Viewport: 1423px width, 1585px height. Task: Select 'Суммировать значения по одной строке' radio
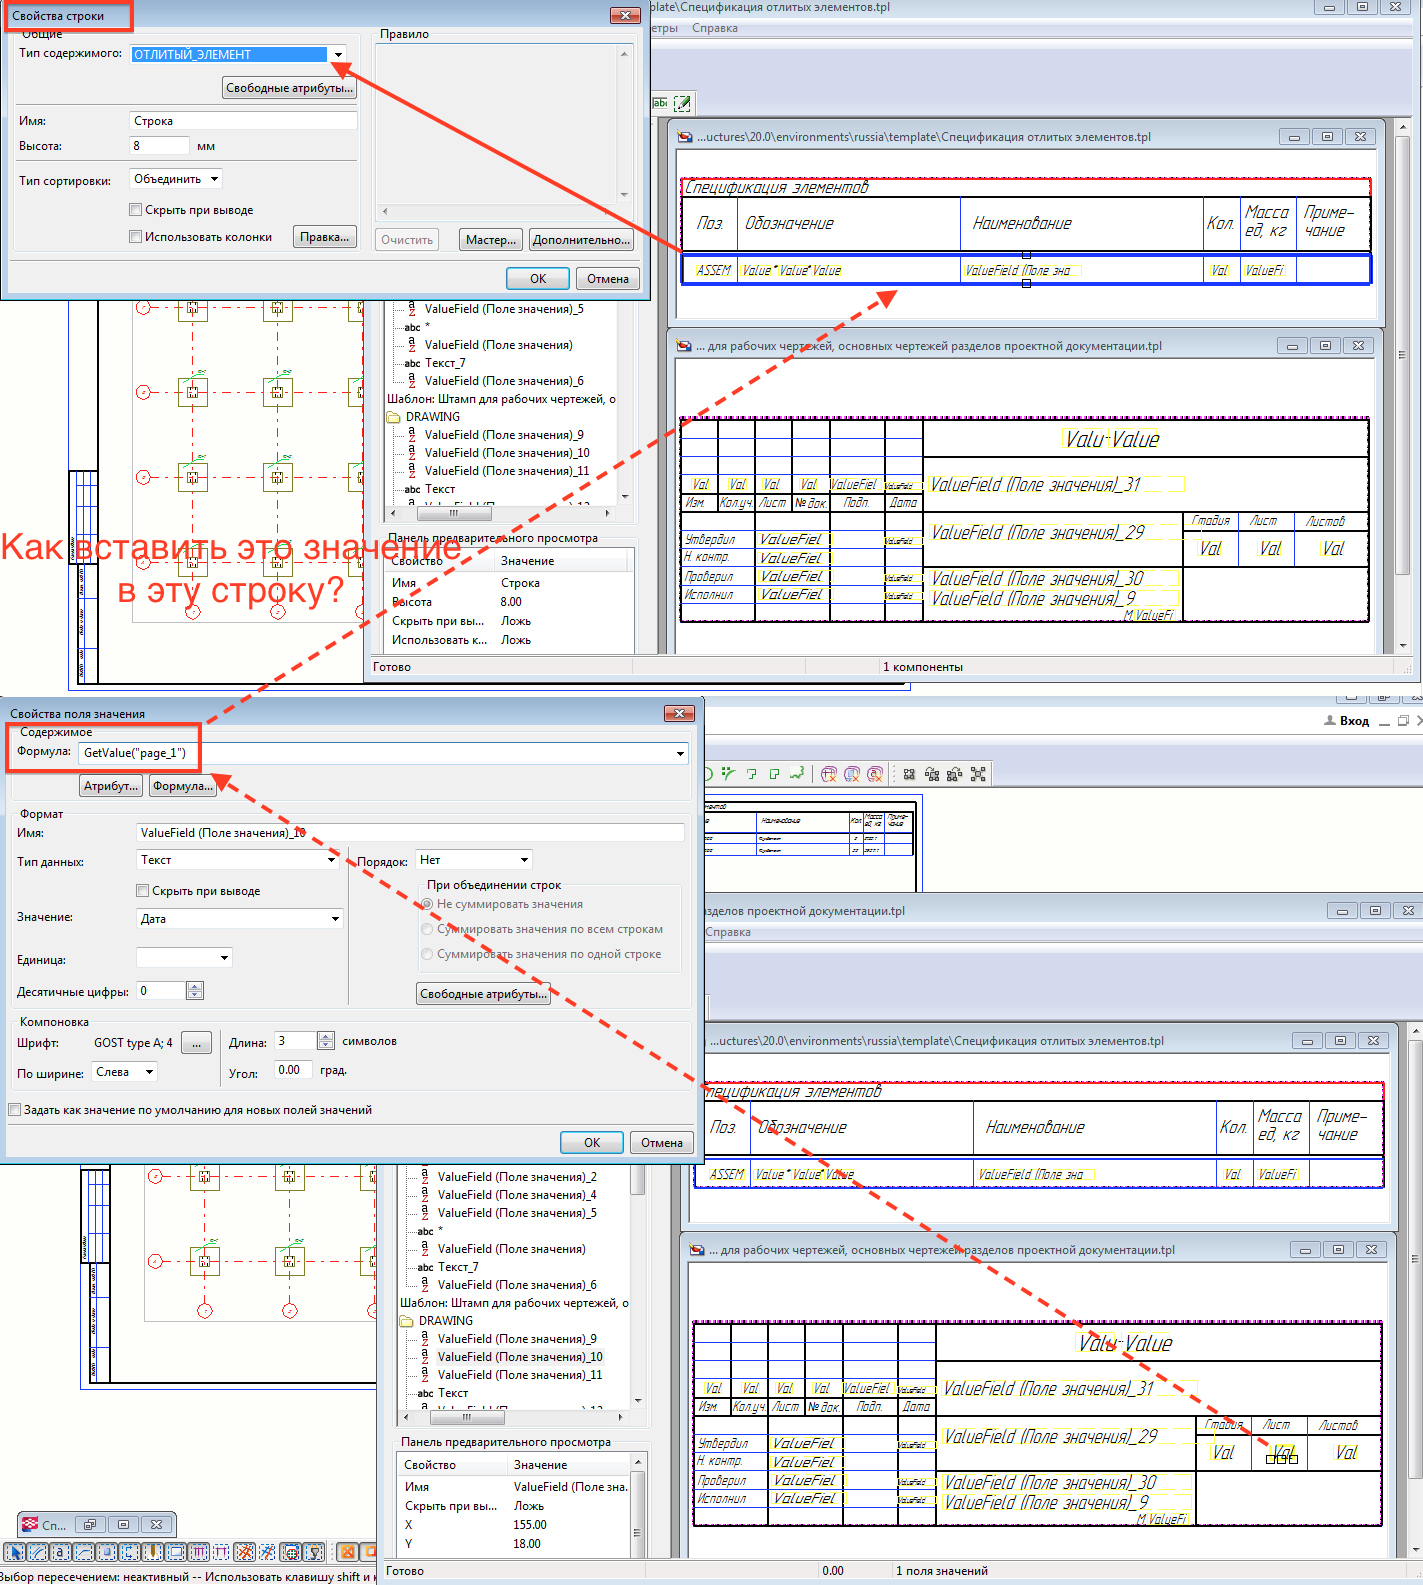point(427,954)
